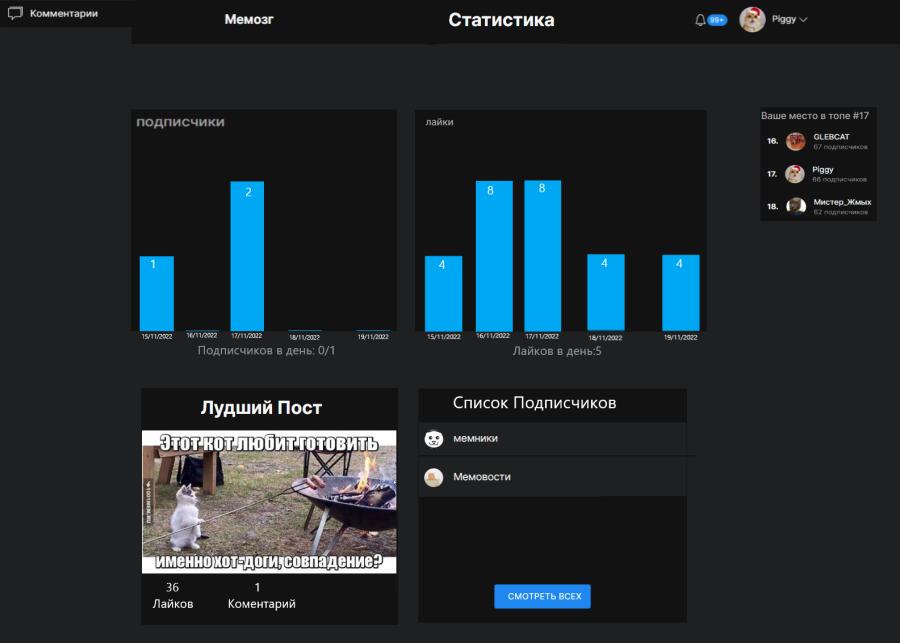
Task: Open мемники subscriber avatar icon
Action: [x=434, y=439]
